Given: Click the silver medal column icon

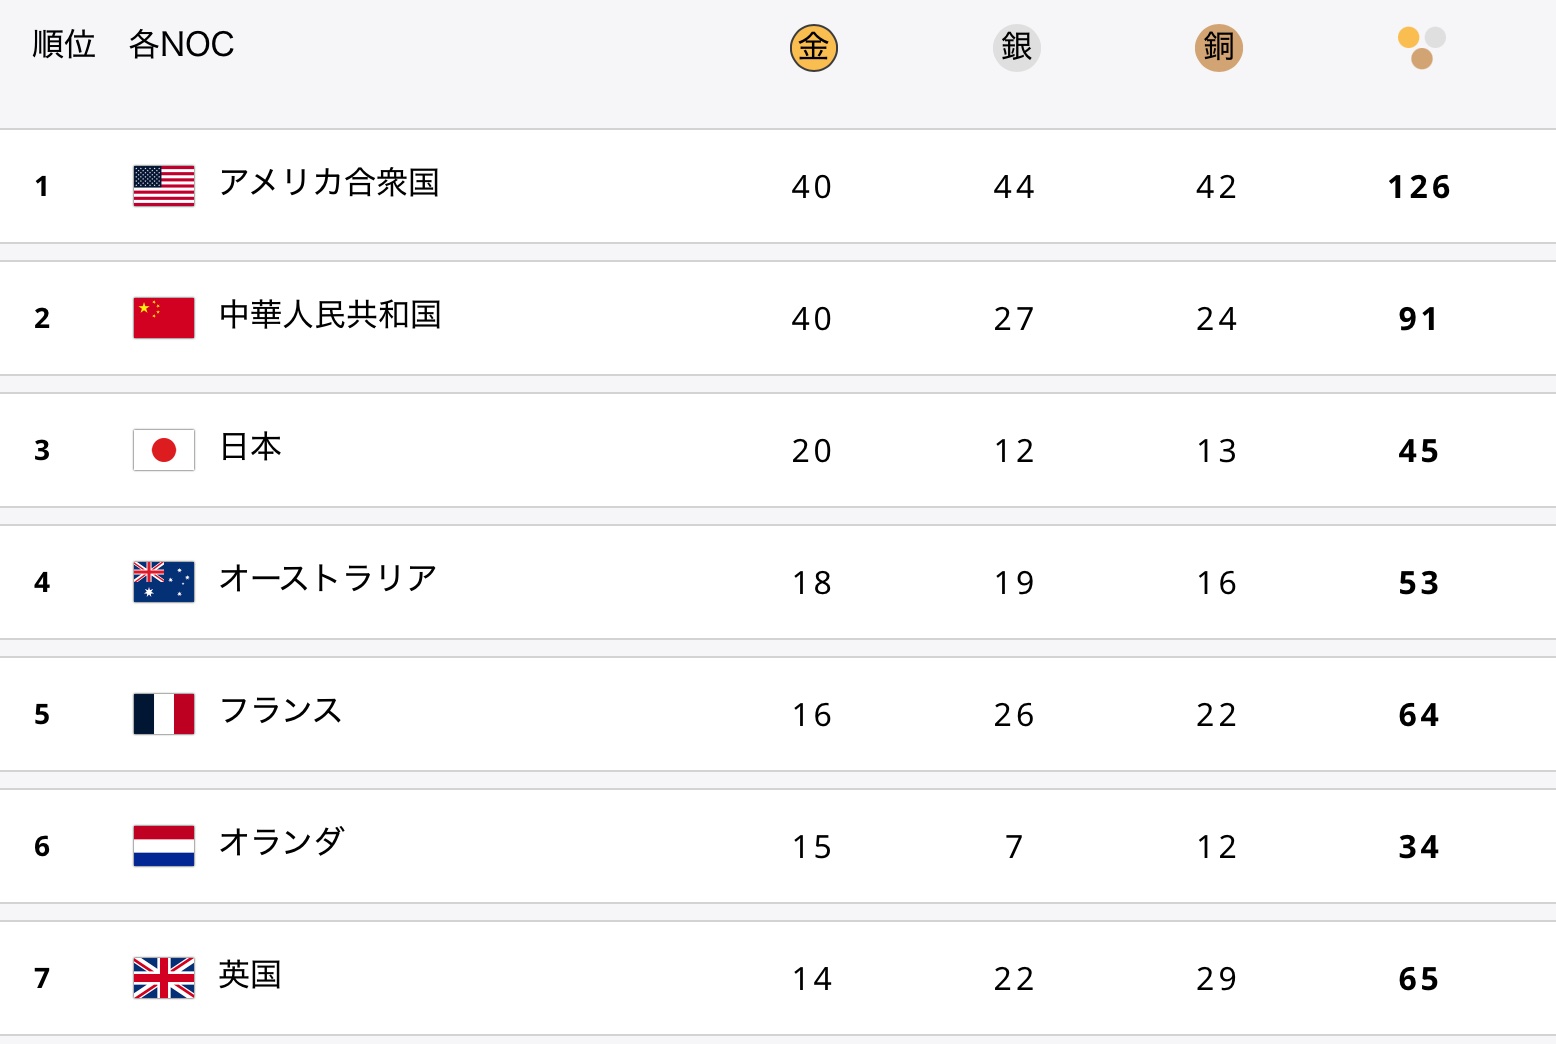Looking at the screenshot, I should (x=1016, y=47).
